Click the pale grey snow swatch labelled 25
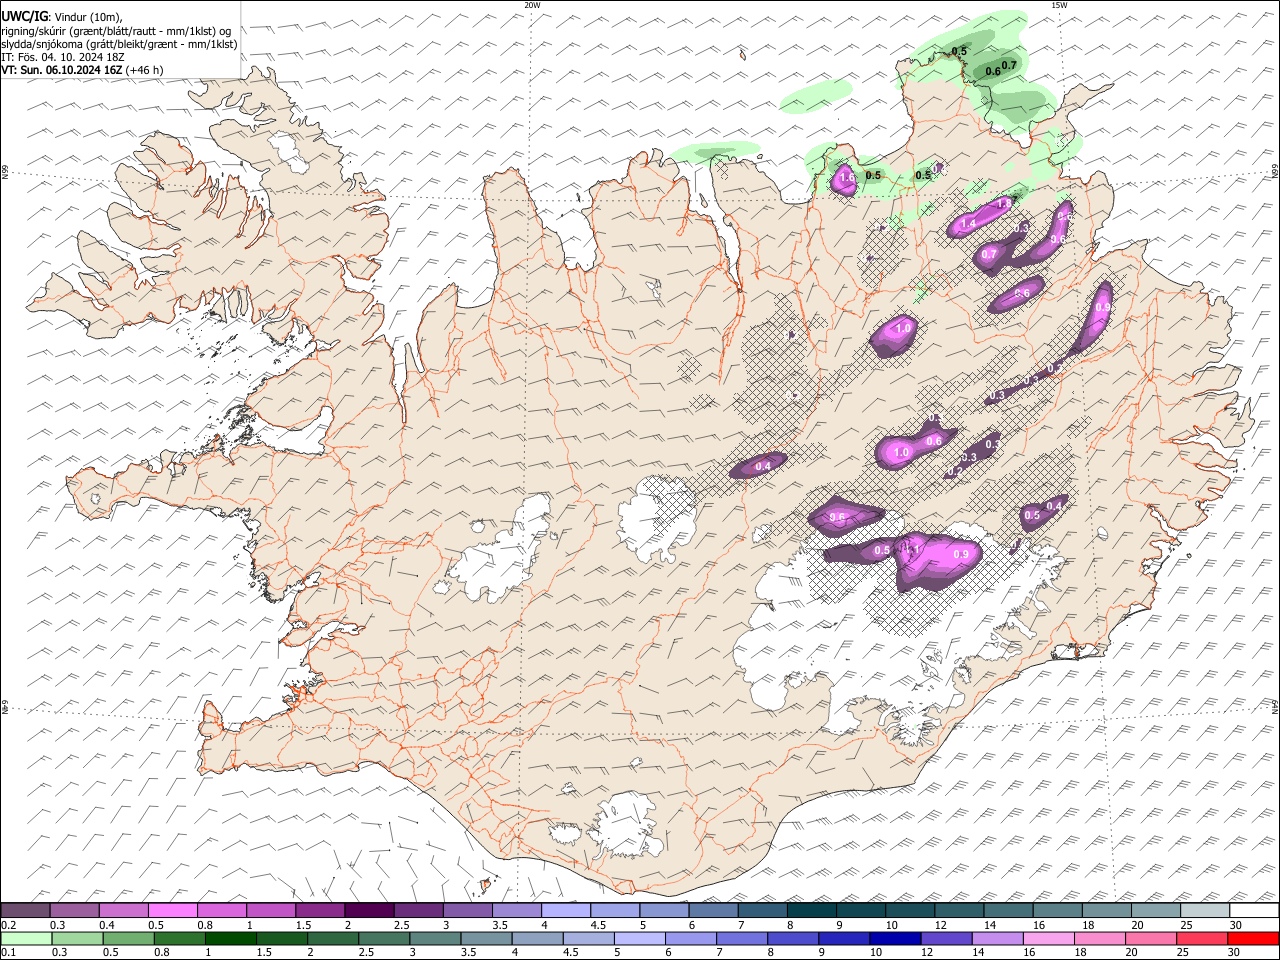 1205,911
